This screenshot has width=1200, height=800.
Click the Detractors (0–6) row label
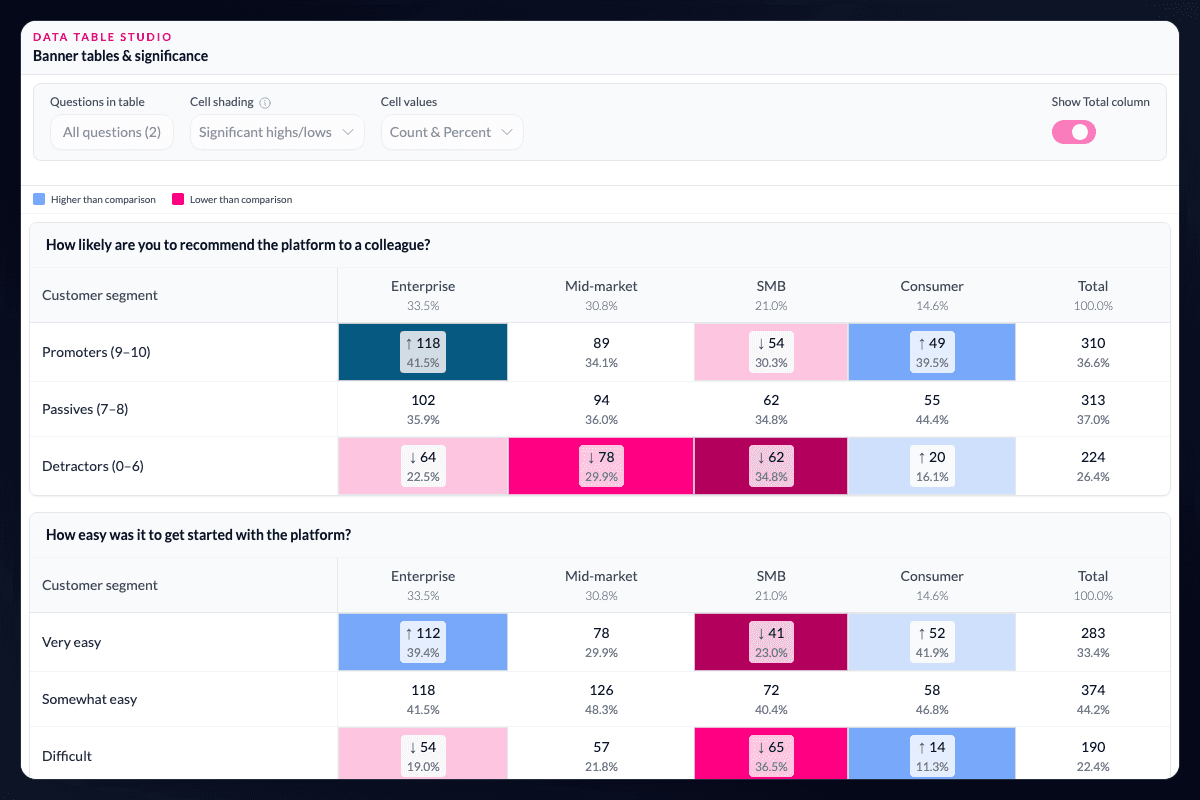coord(93,466)
